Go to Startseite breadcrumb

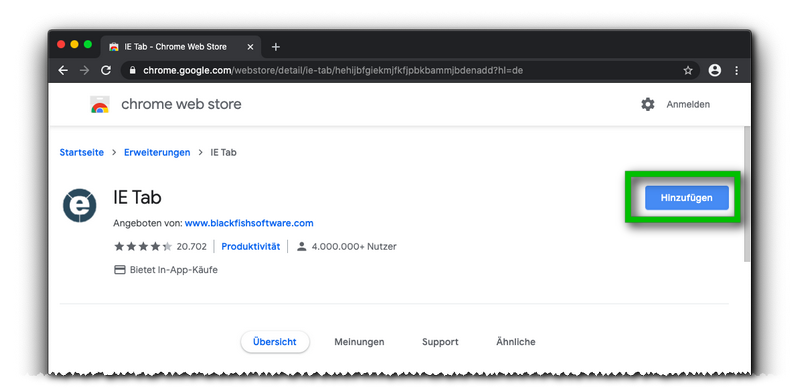[82, 152]
